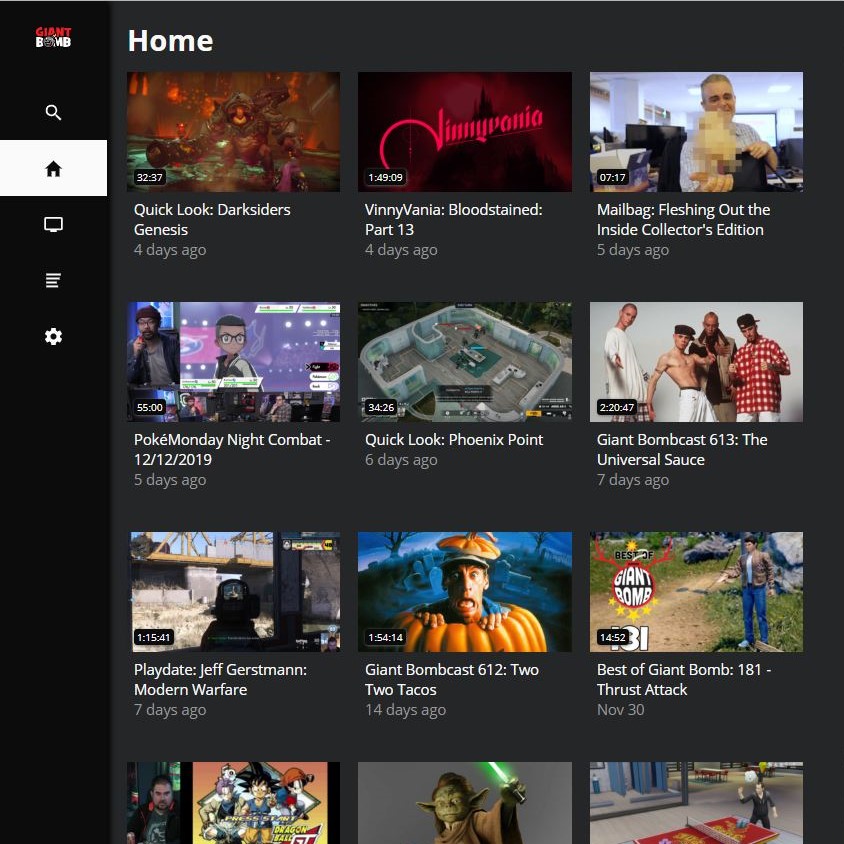Click '14 days ago' under Bombcast 612

pyautogui.click(x=405, y=709)
